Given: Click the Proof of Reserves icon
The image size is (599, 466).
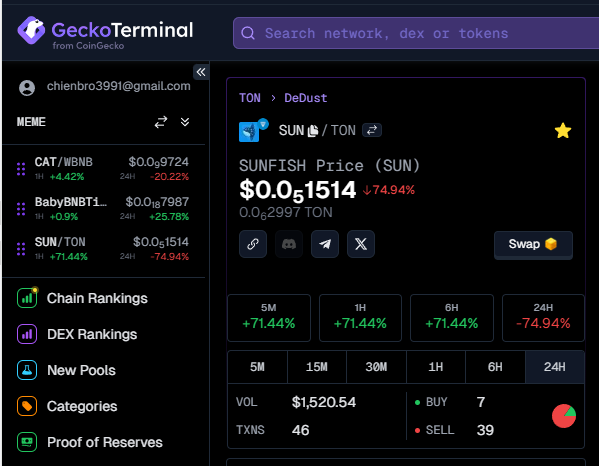Looking at the screenshot, I should point(27,442).
